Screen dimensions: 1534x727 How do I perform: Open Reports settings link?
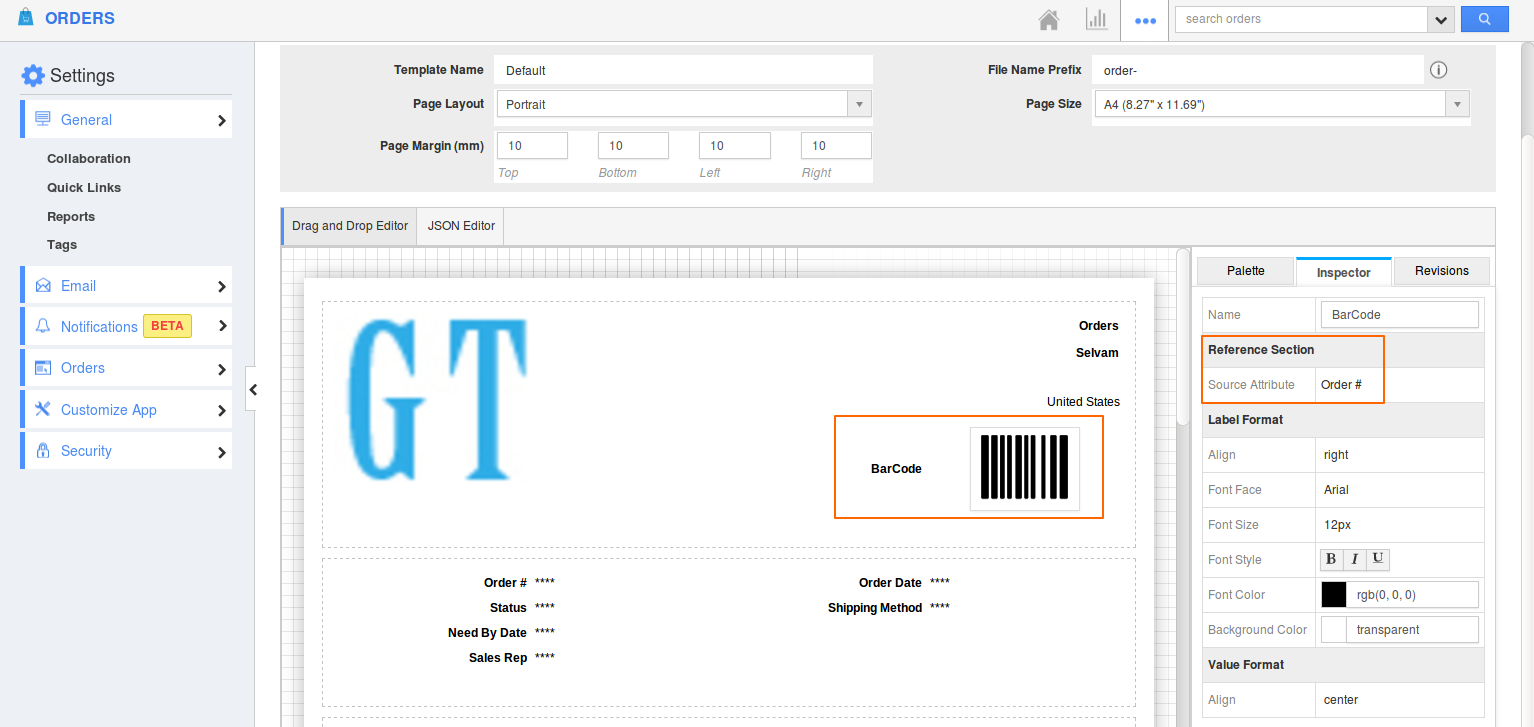pyautogui.click(x=71, y=216)
